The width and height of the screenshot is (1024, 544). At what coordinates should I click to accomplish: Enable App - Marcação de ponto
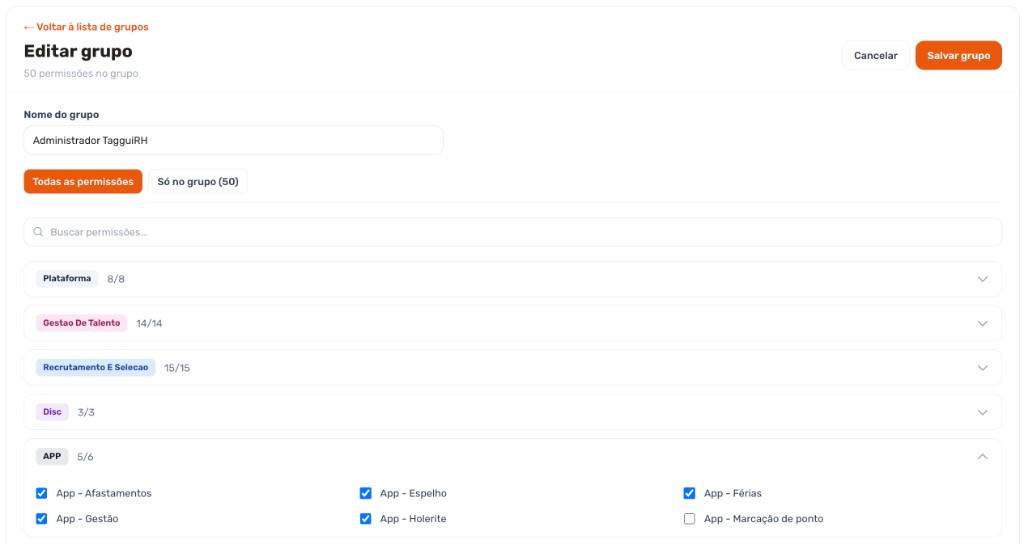(x=689, y=519)
